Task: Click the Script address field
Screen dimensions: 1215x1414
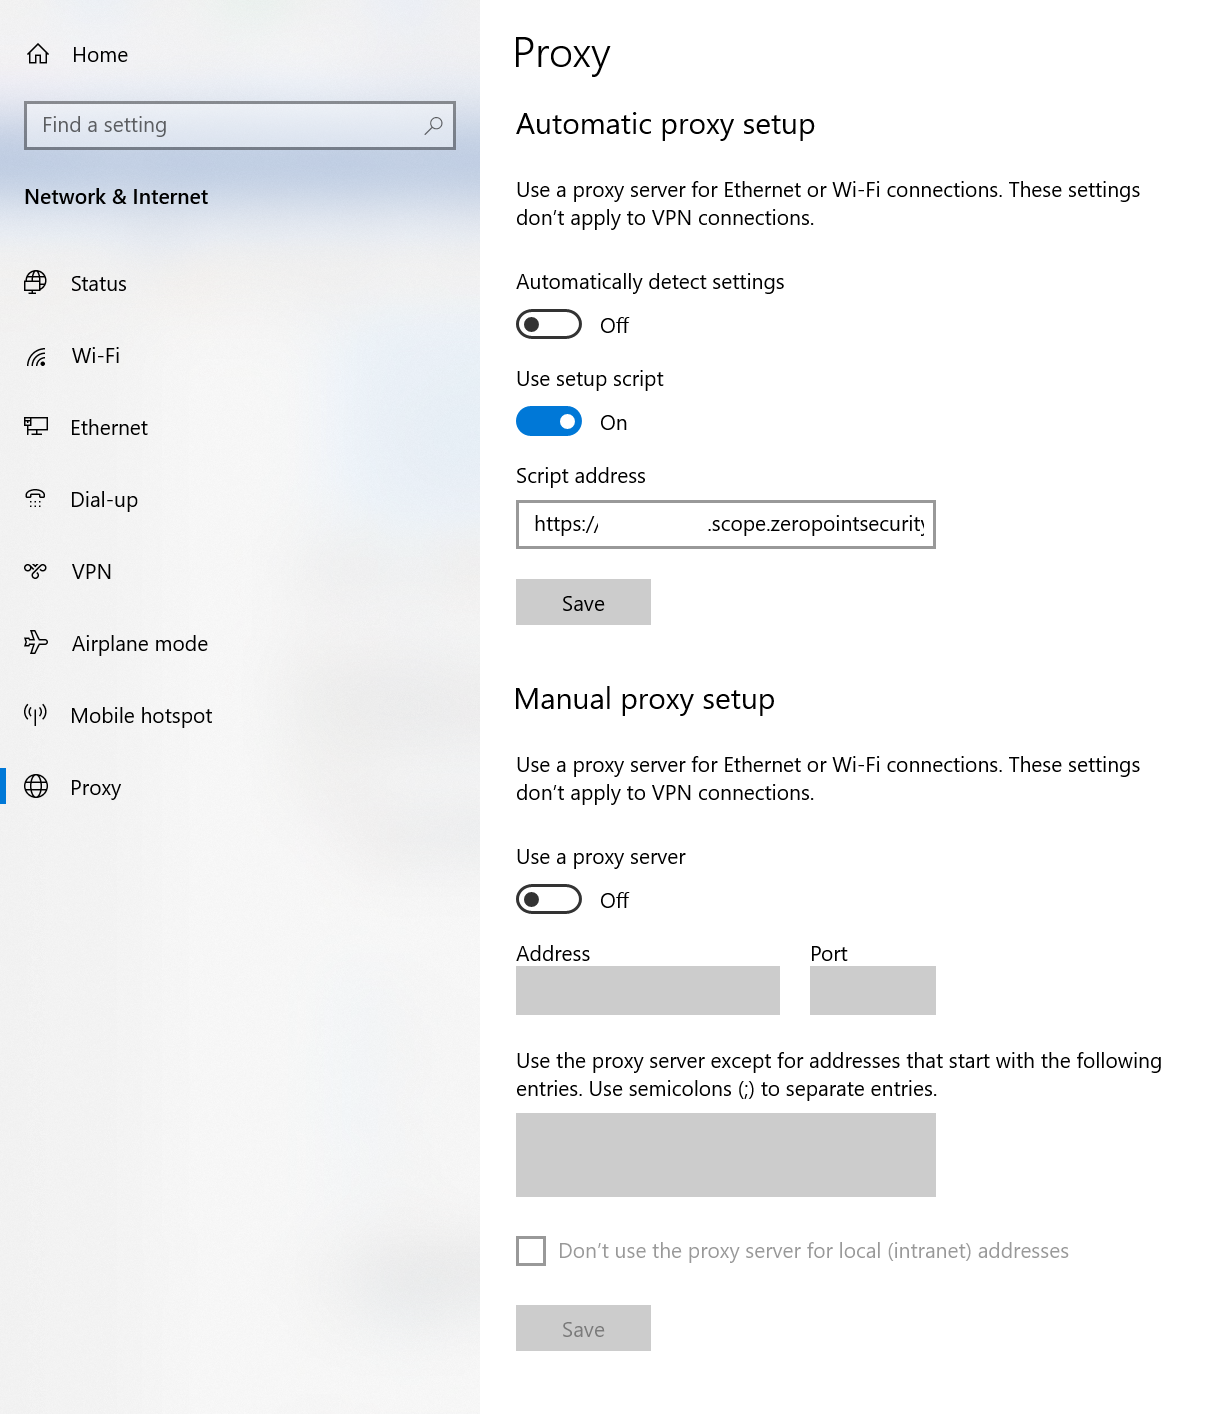Action: tap(725, 525)
